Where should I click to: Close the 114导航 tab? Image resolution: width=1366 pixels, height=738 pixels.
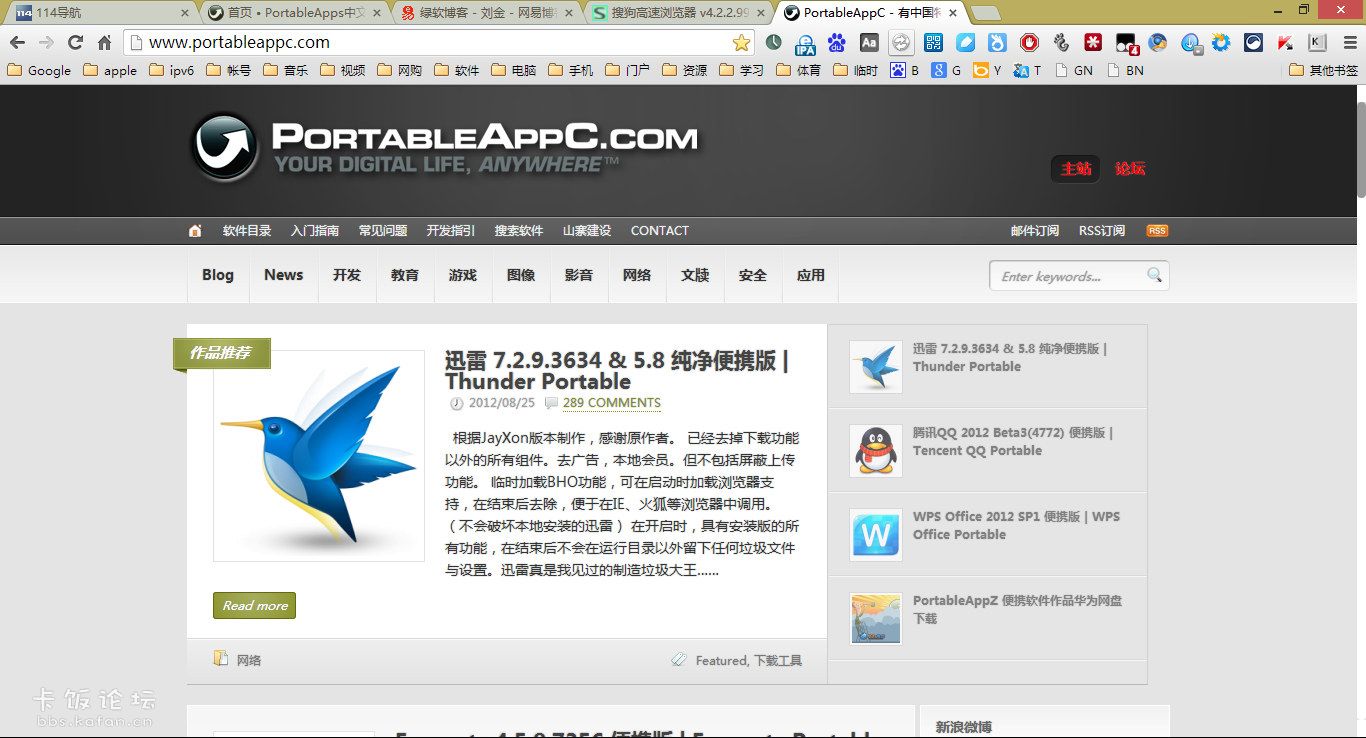(x=185, y=13)
